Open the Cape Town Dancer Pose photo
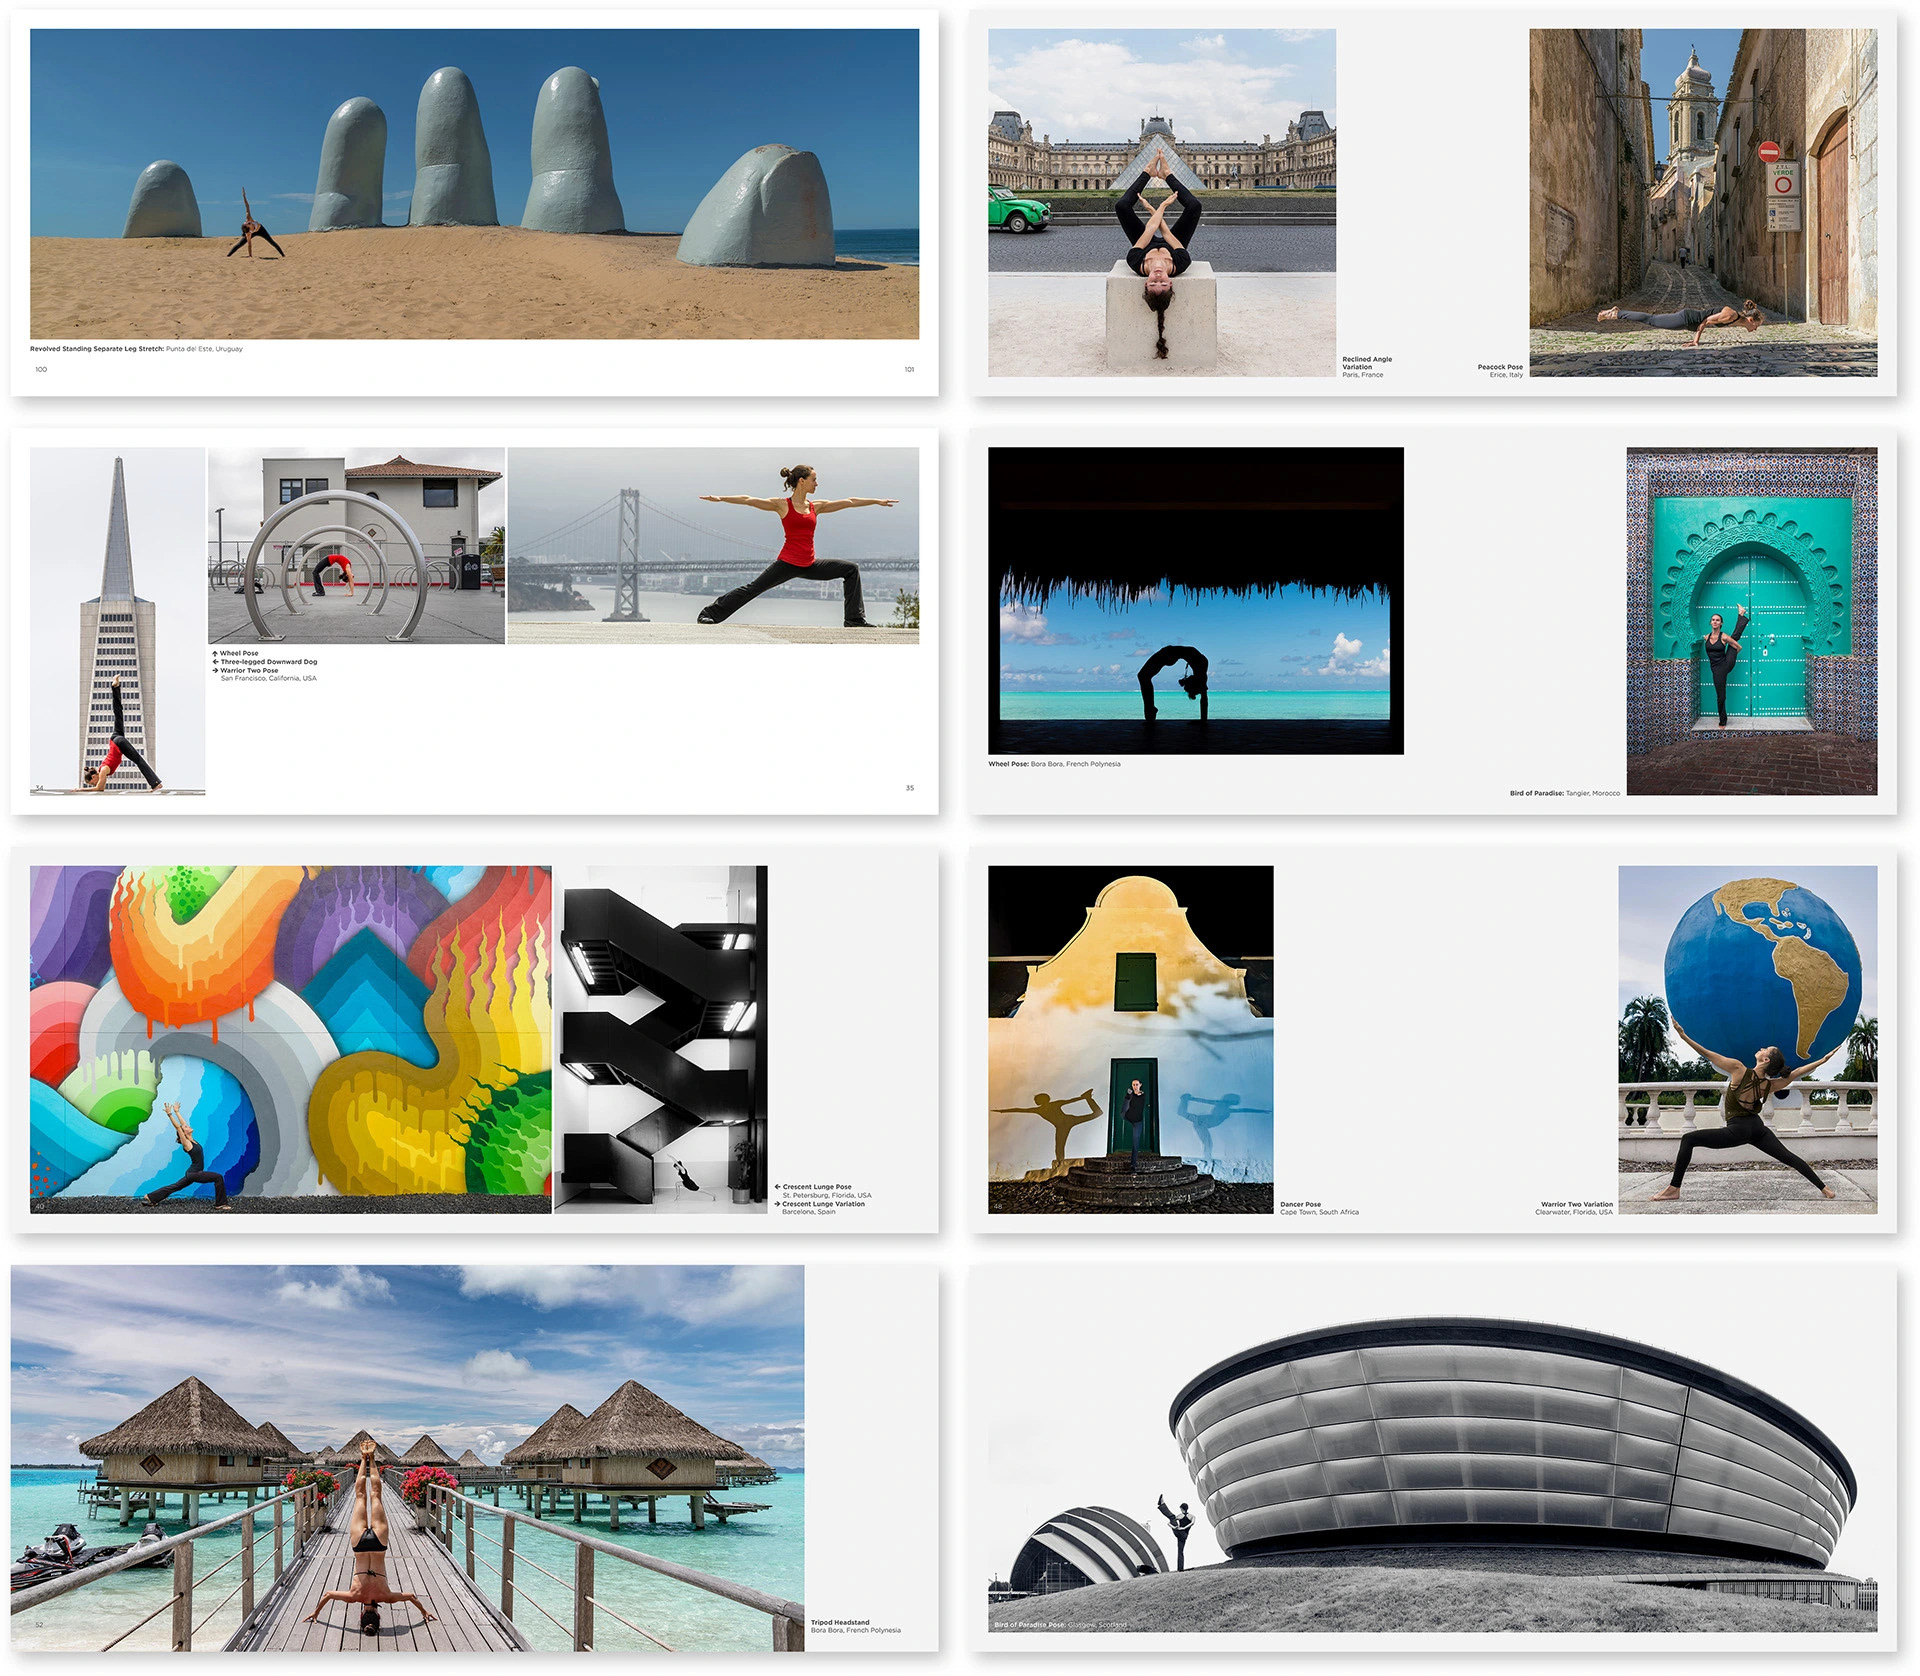Image resolution: width=1920 pixels, height=1676 pixels. pos(1130,1038)
